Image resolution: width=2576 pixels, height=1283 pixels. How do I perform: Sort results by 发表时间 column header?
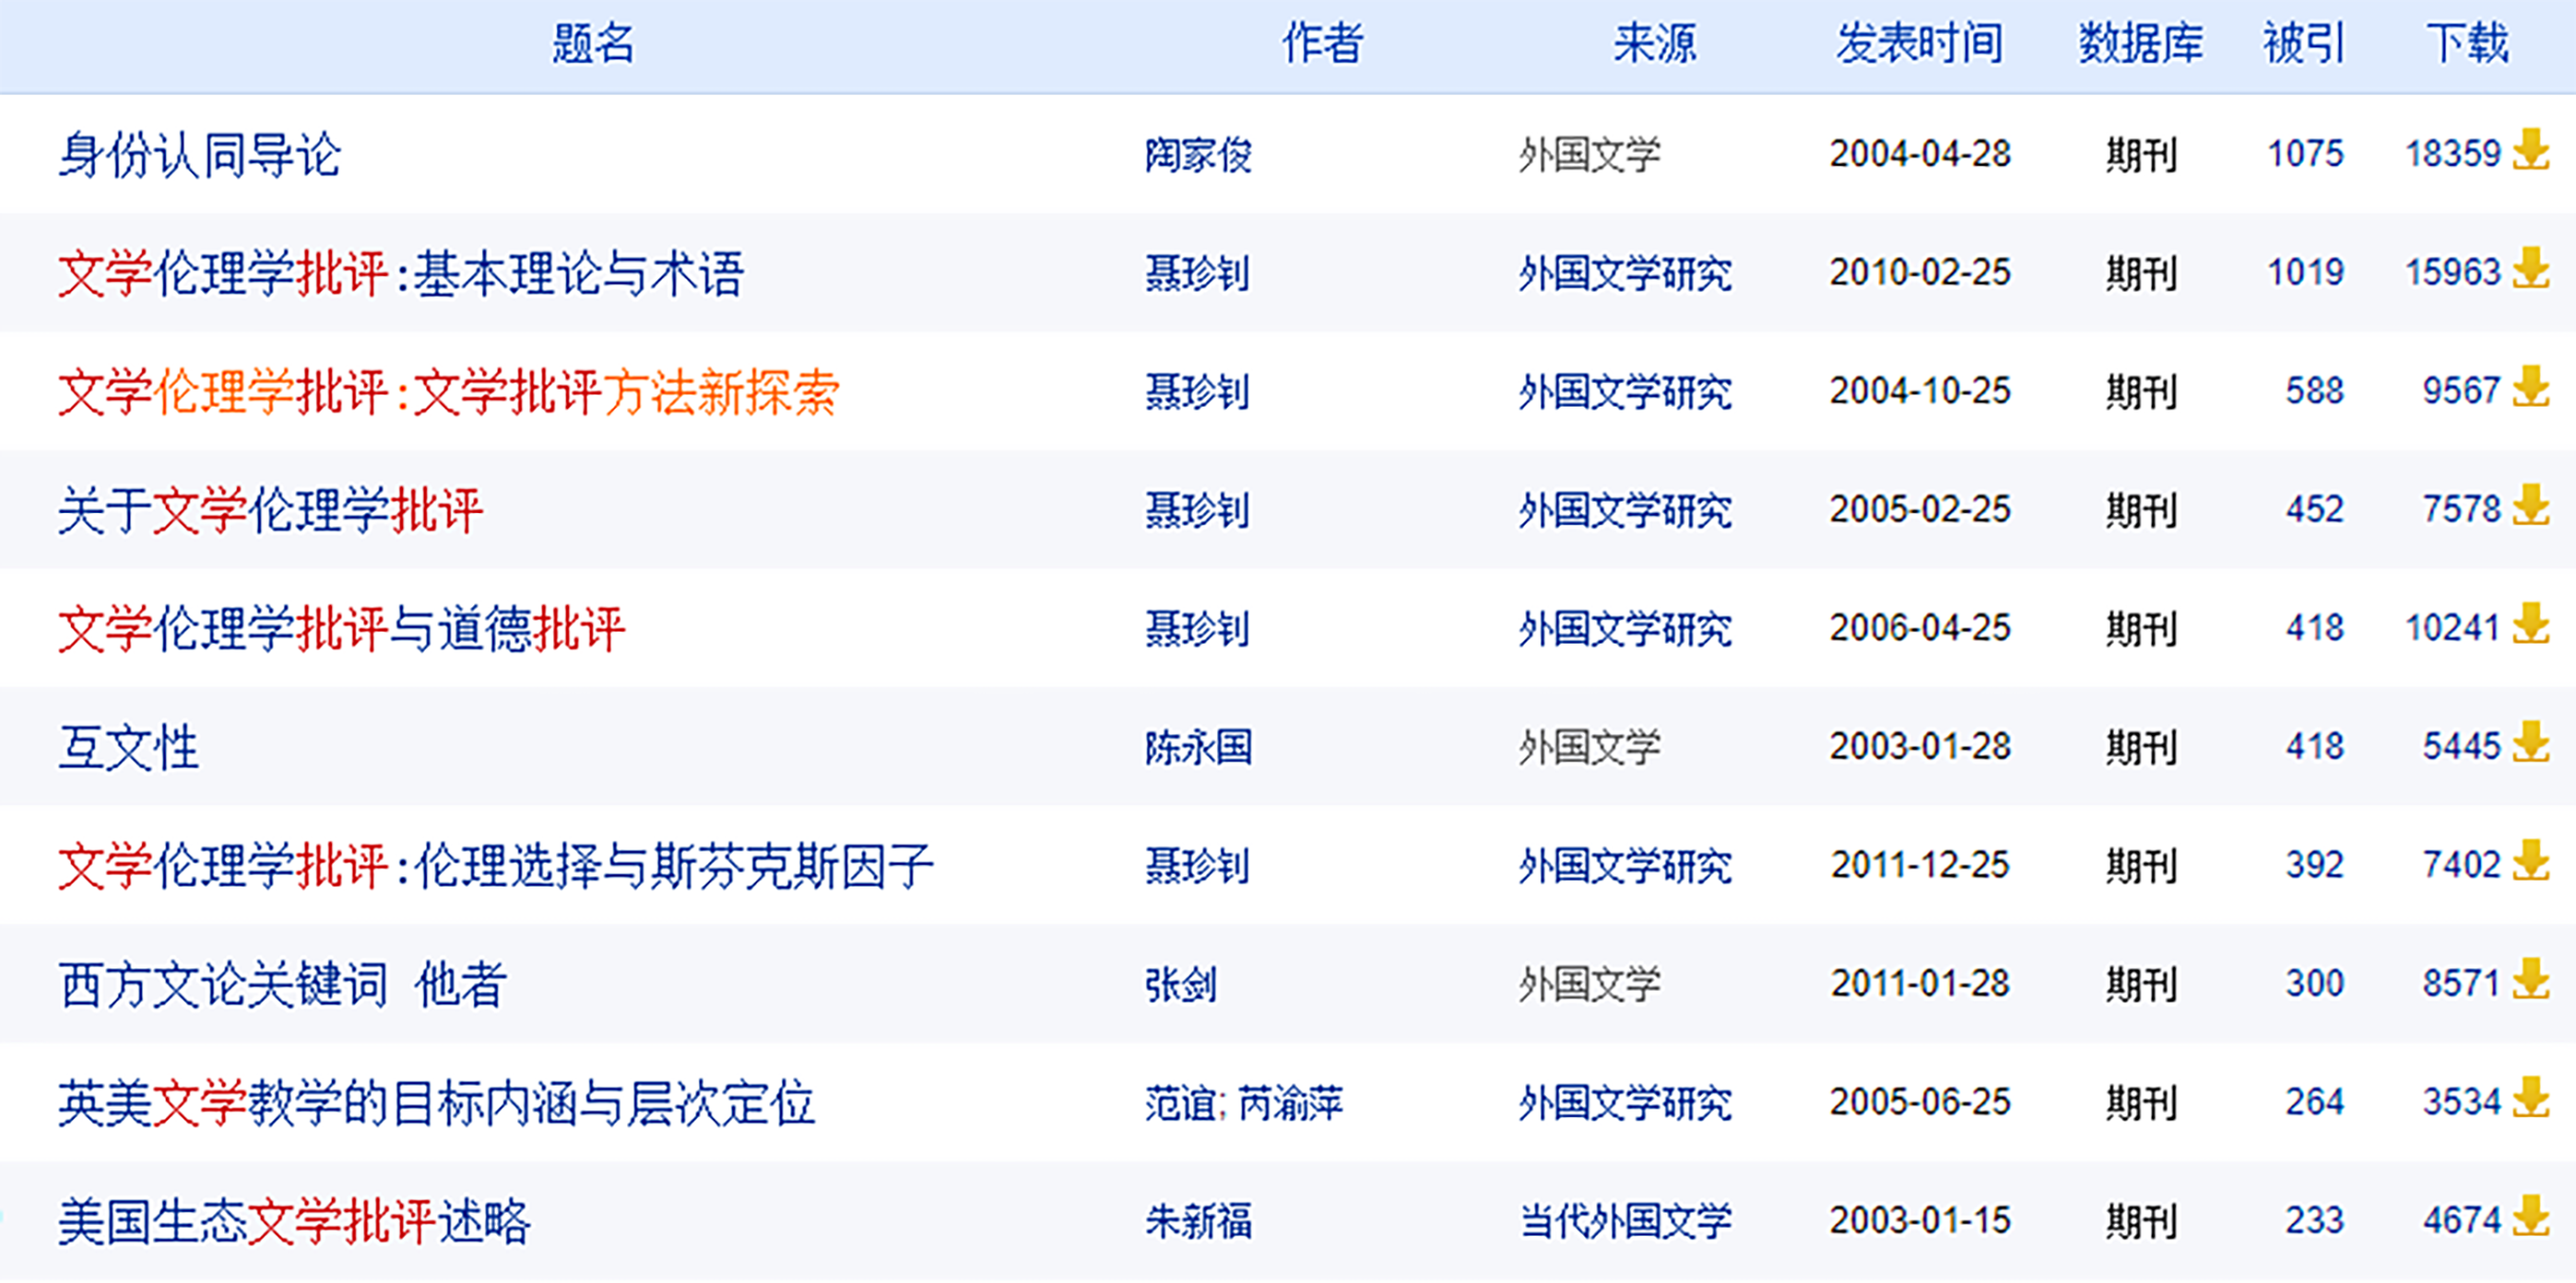[x=1919, y=44]
